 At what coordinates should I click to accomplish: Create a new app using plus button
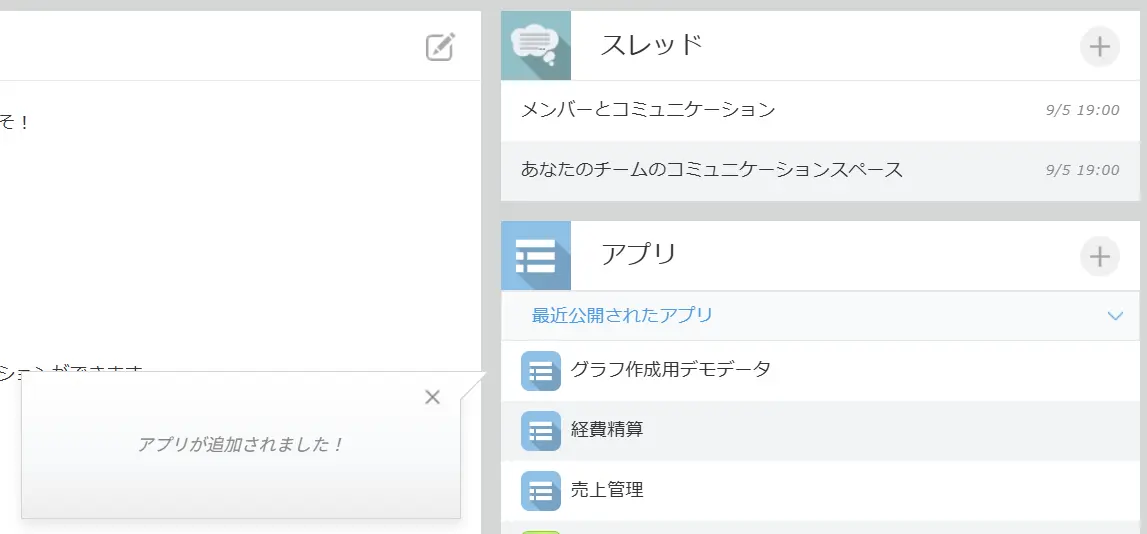1099,257
